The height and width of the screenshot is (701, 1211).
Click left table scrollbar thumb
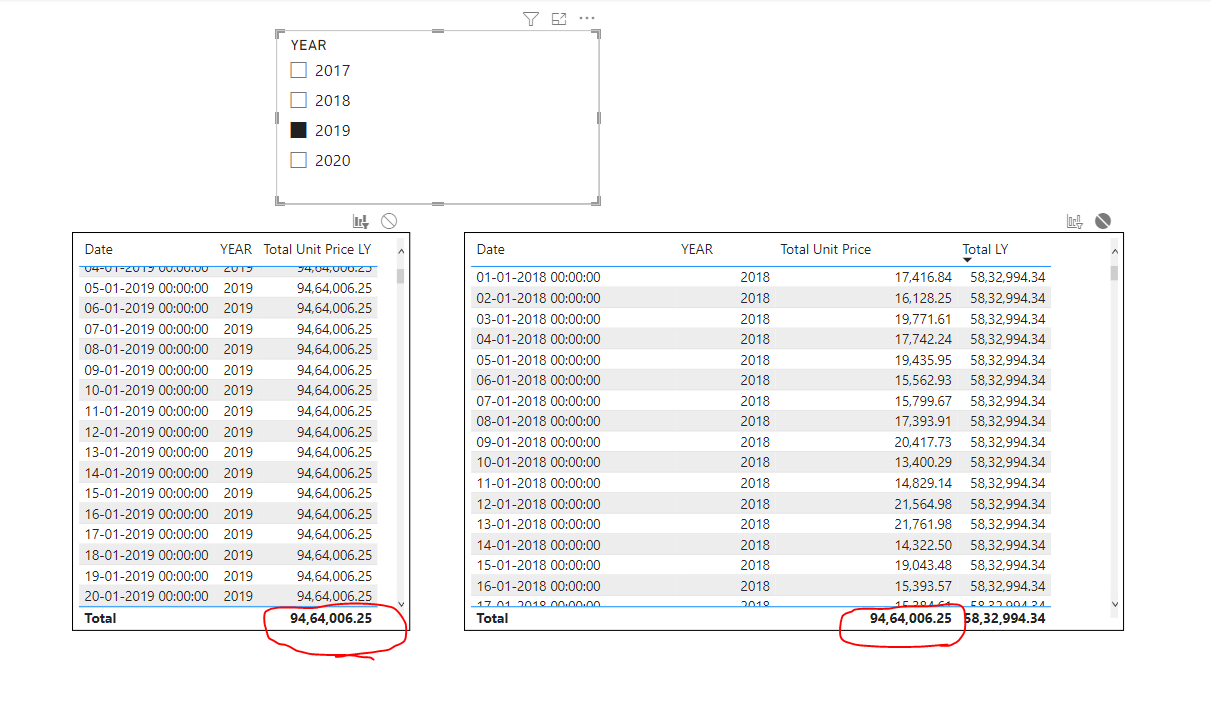tap(401, 276)
